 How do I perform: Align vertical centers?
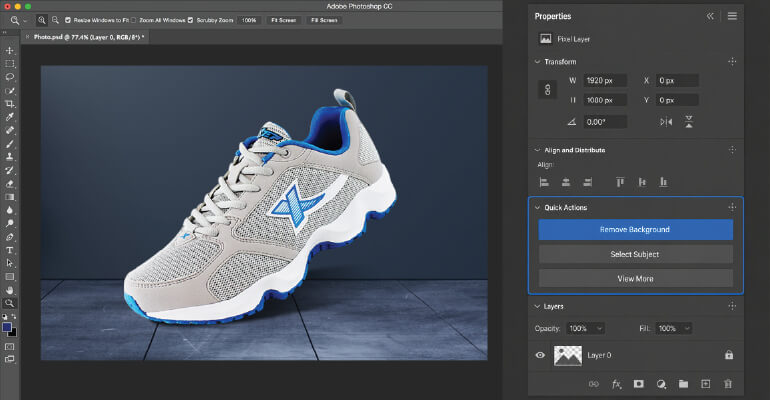[642, 182]
